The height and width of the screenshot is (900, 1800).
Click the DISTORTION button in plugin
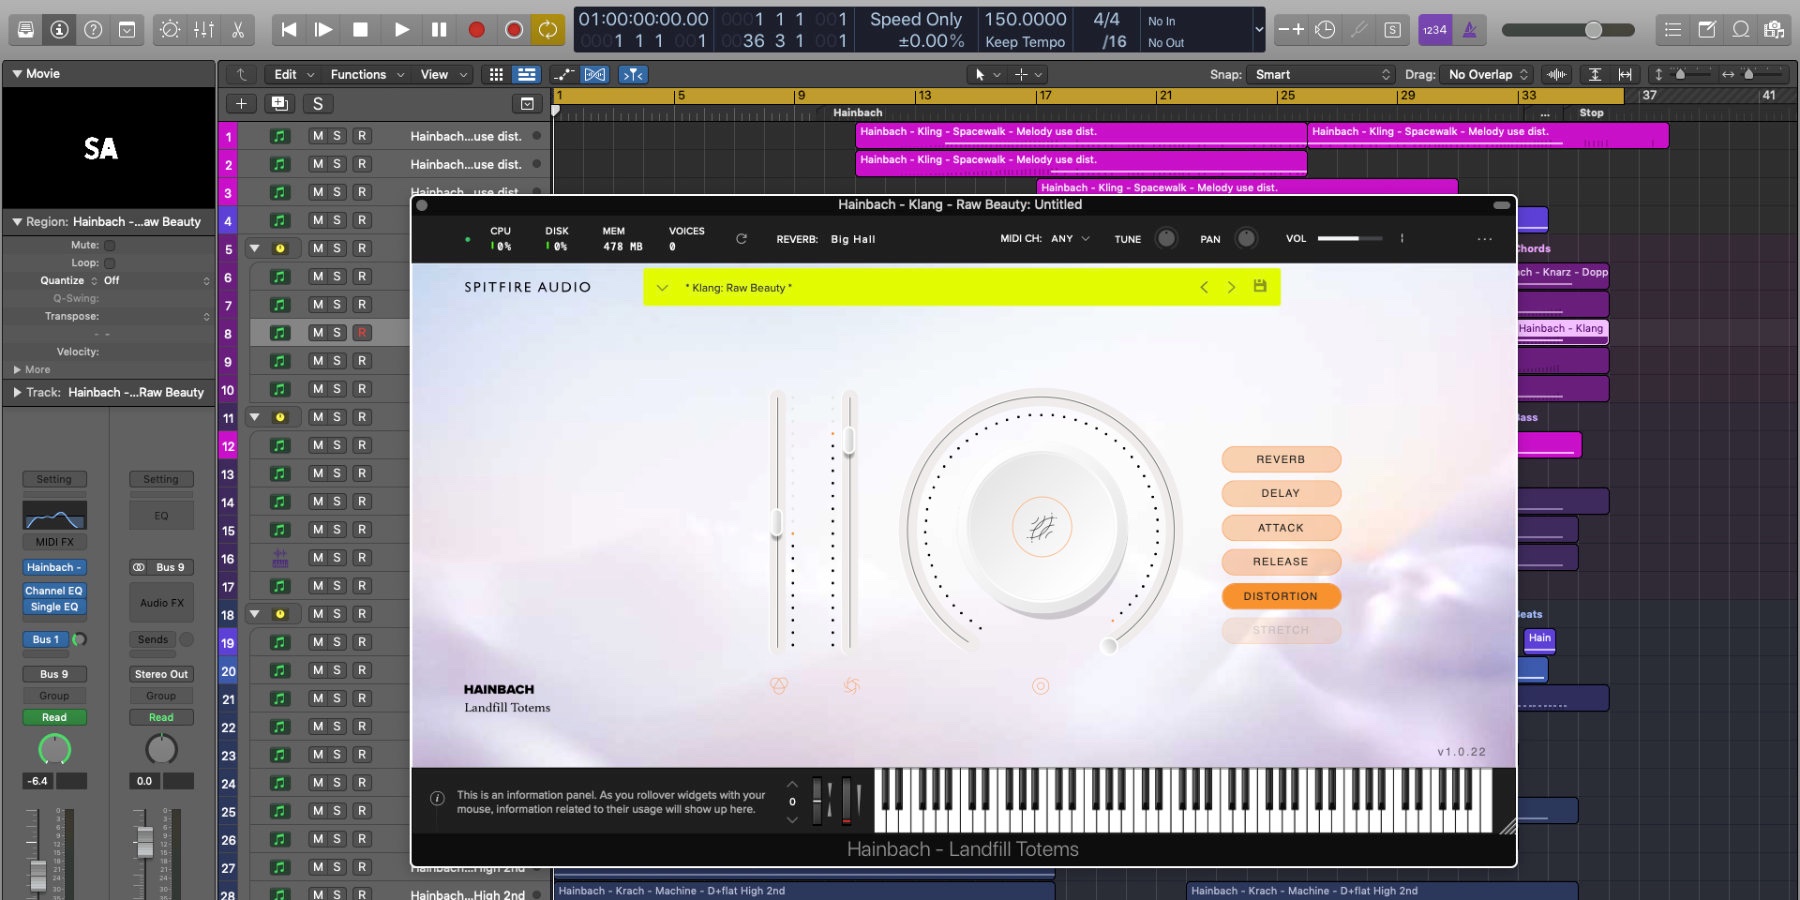1280,596
